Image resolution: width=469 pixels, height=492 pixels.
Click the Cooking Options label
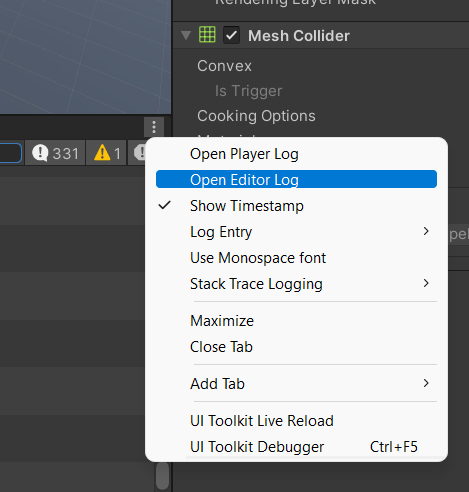click(256, 116)
